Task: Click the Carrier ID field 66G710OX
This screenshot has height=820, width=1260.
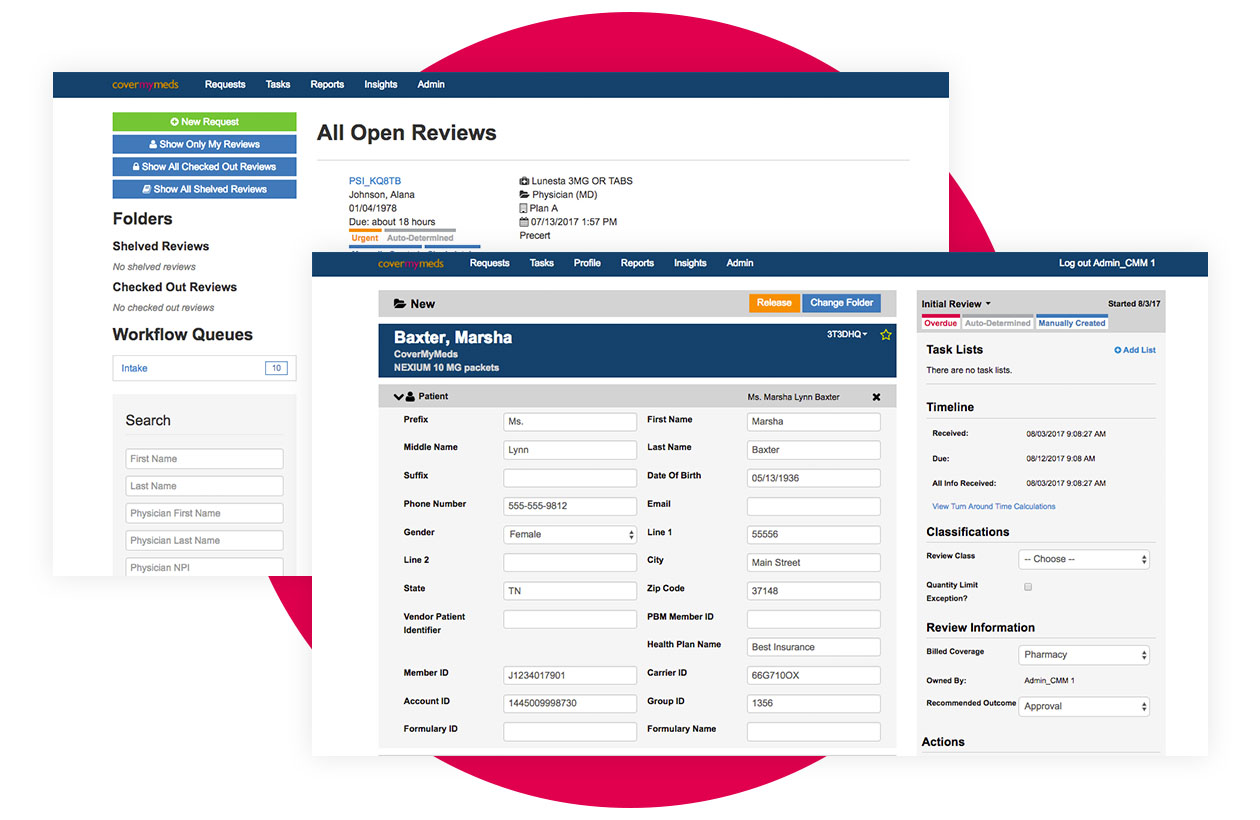Action: [x=814, y=675]
